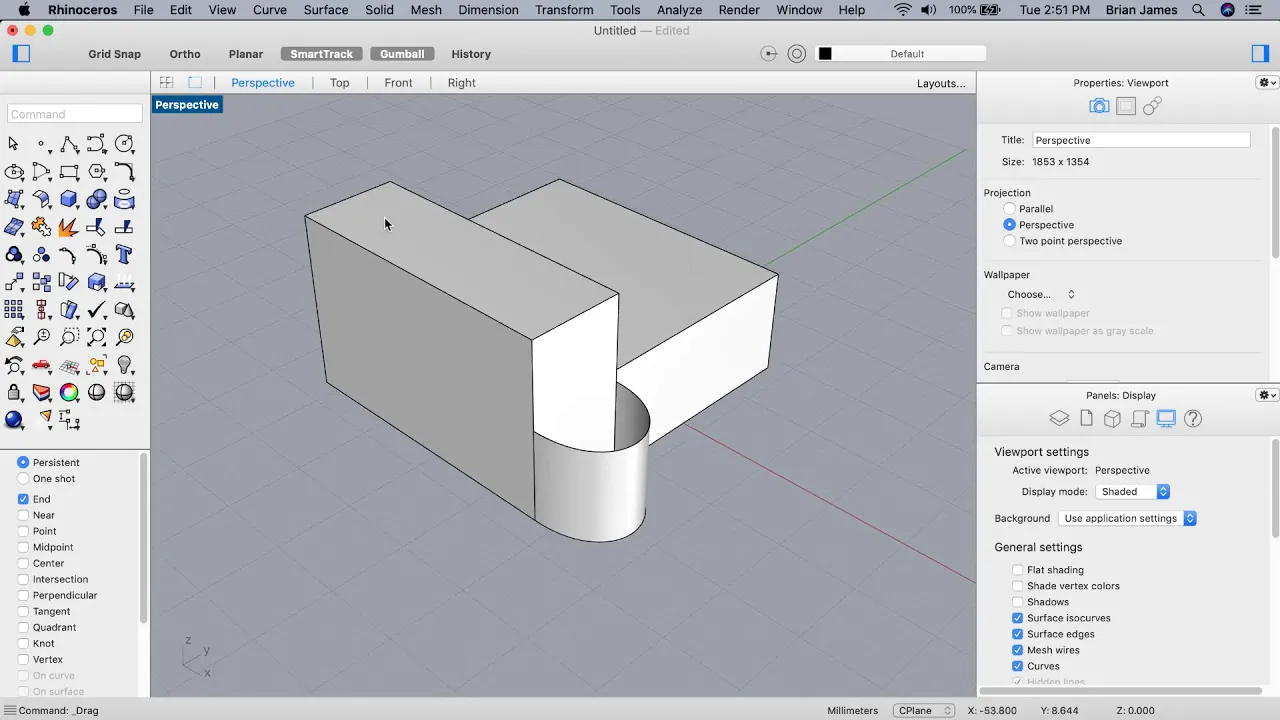
Task: Select the arrow pointer selection tool
Action: 13,144
